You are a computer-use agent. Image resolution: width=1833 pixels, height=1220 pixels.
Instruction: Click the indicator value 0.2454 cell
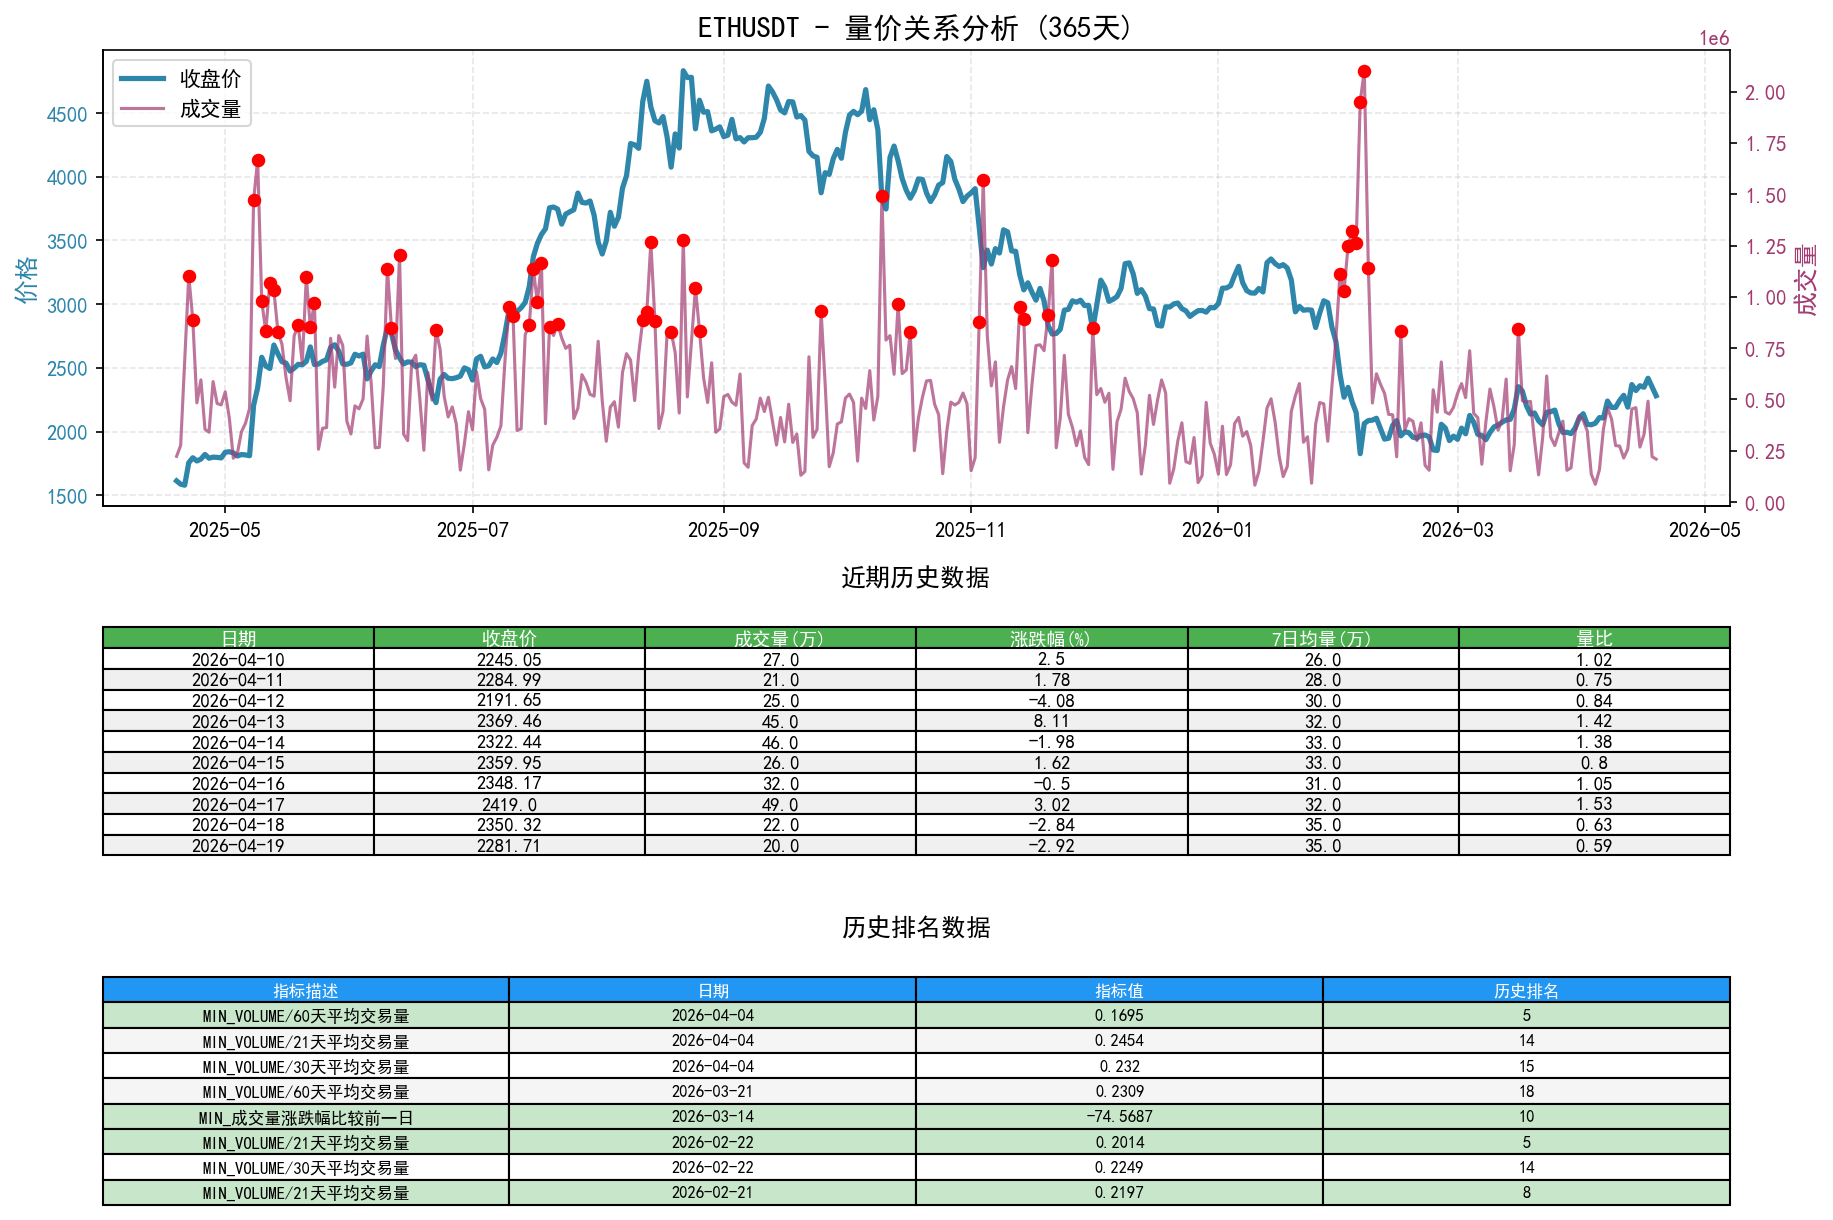pos(1119,1041)
